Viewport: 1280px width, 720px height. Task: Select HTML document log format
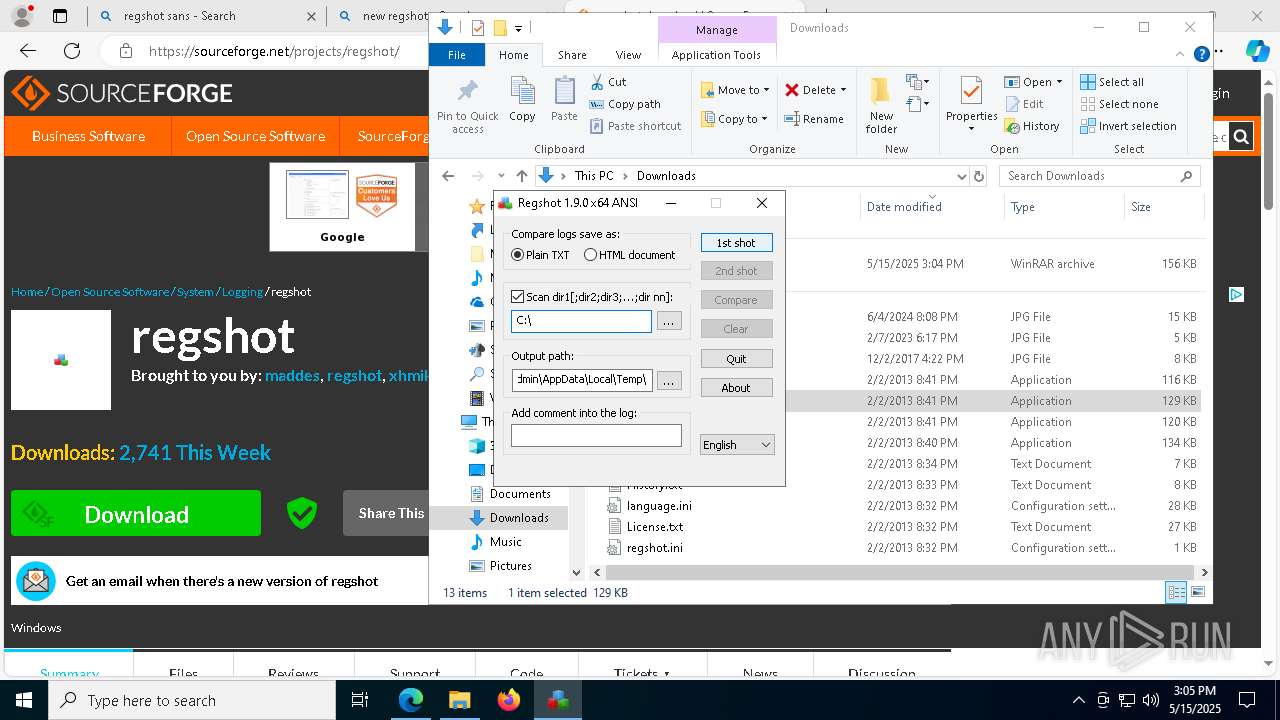click(630, 255)
